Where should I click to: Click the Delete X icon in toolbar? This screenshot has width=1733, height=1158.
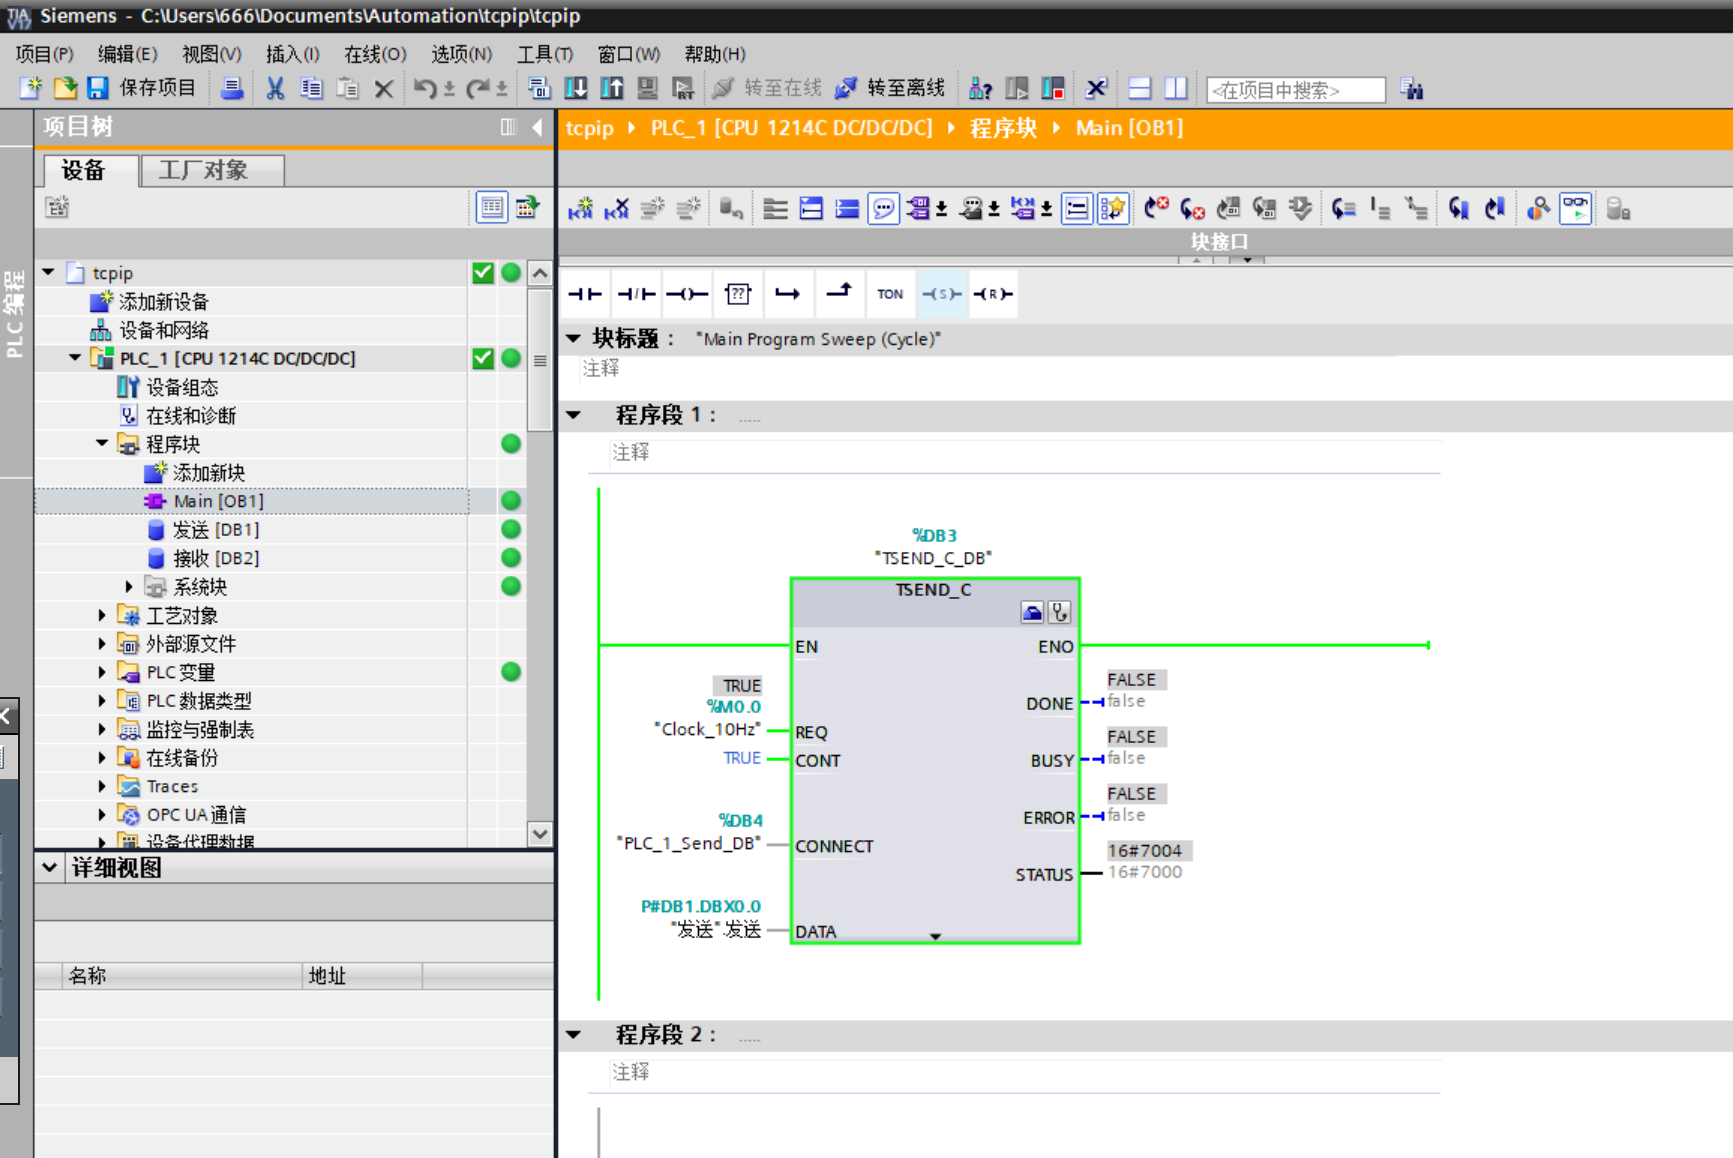click(383, 89)
